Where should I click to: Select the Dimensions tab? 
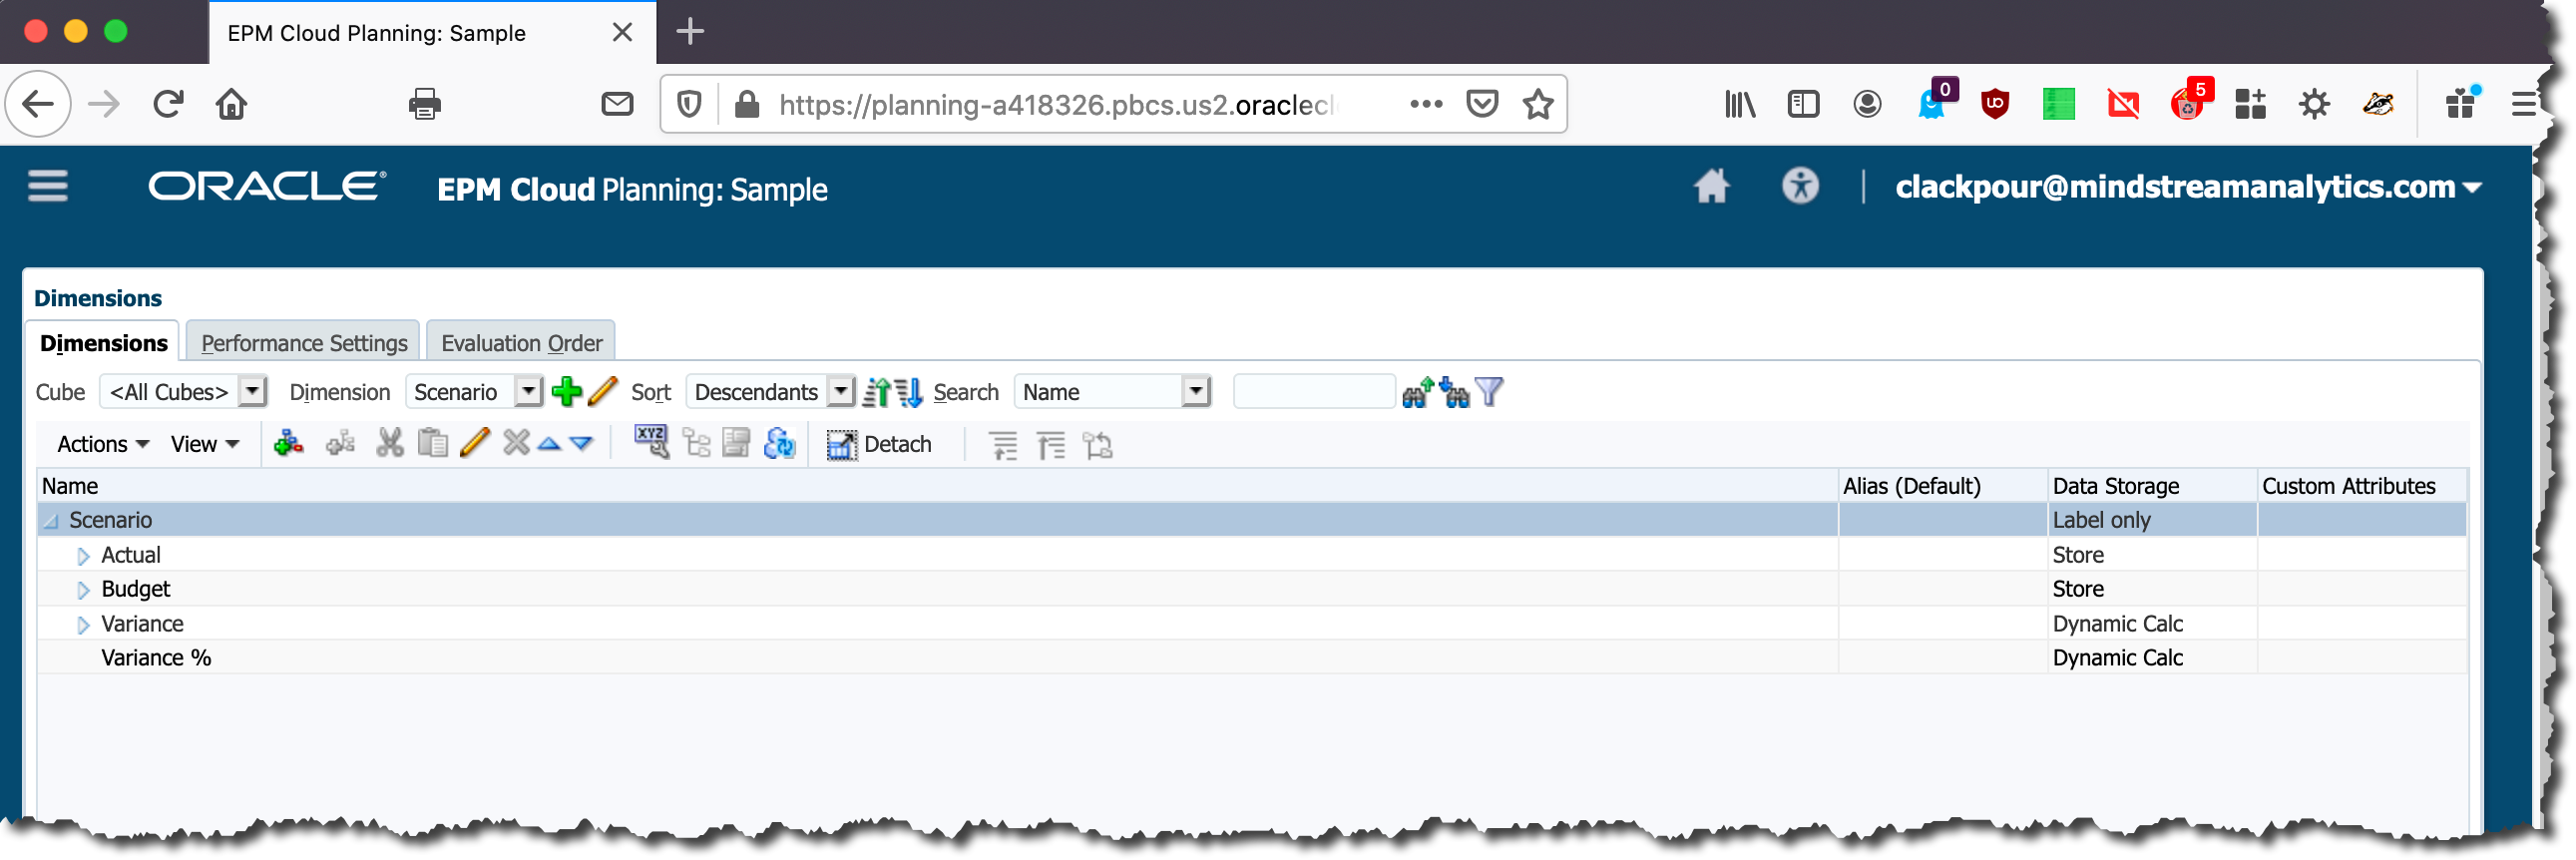tap(103, 343)
